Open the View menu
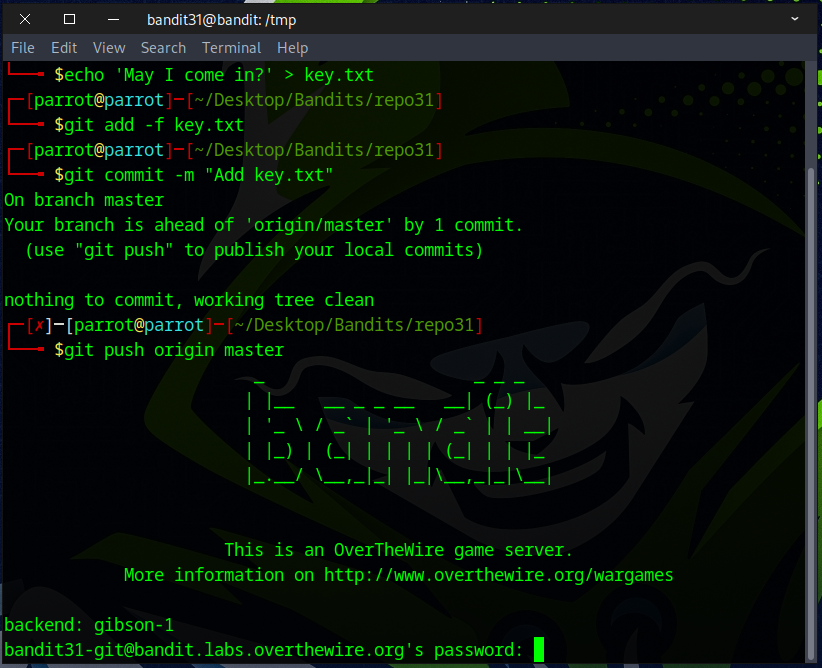 pos(109,48)
